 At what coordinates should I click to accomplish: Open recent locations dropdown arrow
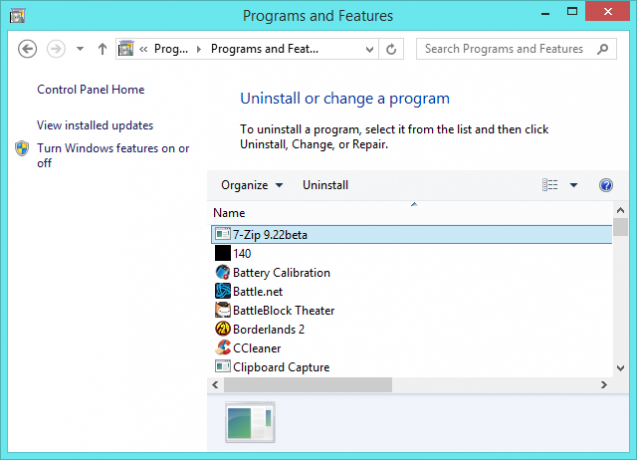pyautogui.click(x=80, y=49)
